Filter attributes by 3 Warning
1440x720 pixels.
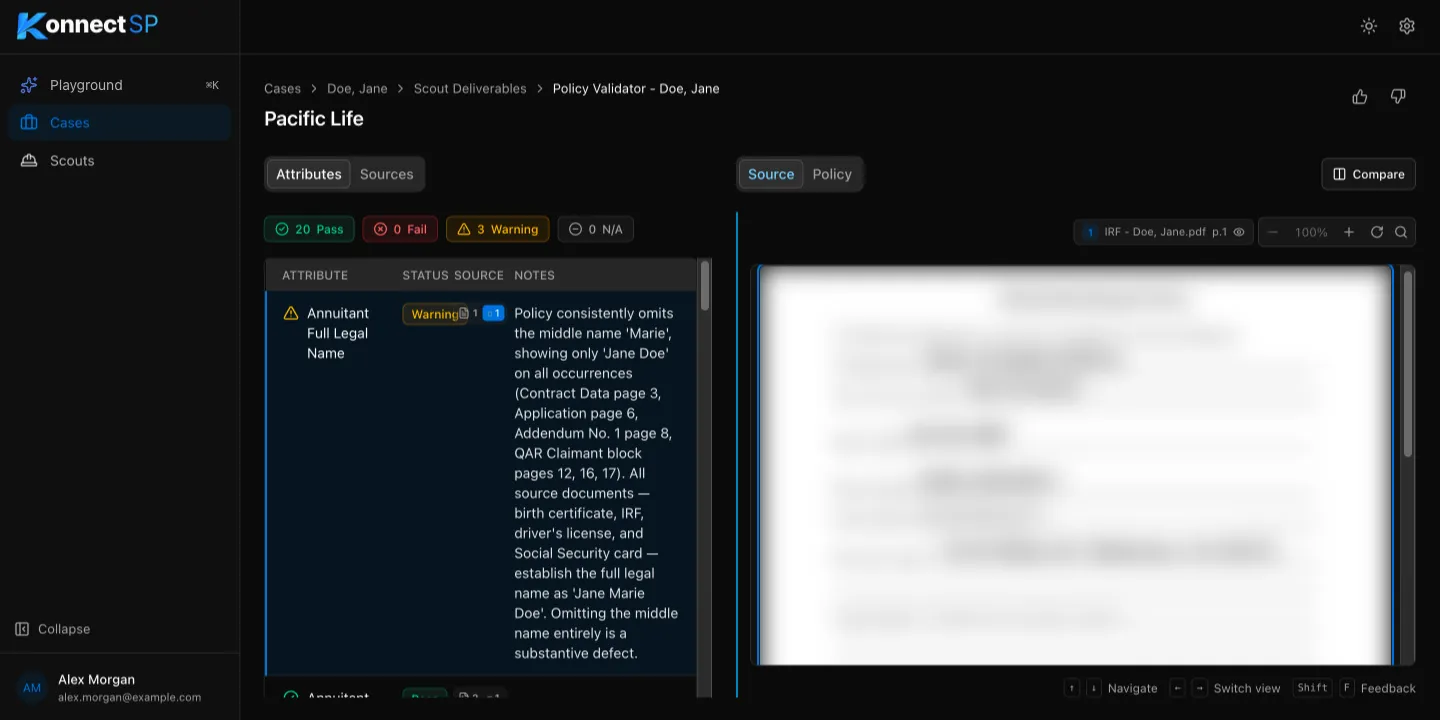pos(497,229)
